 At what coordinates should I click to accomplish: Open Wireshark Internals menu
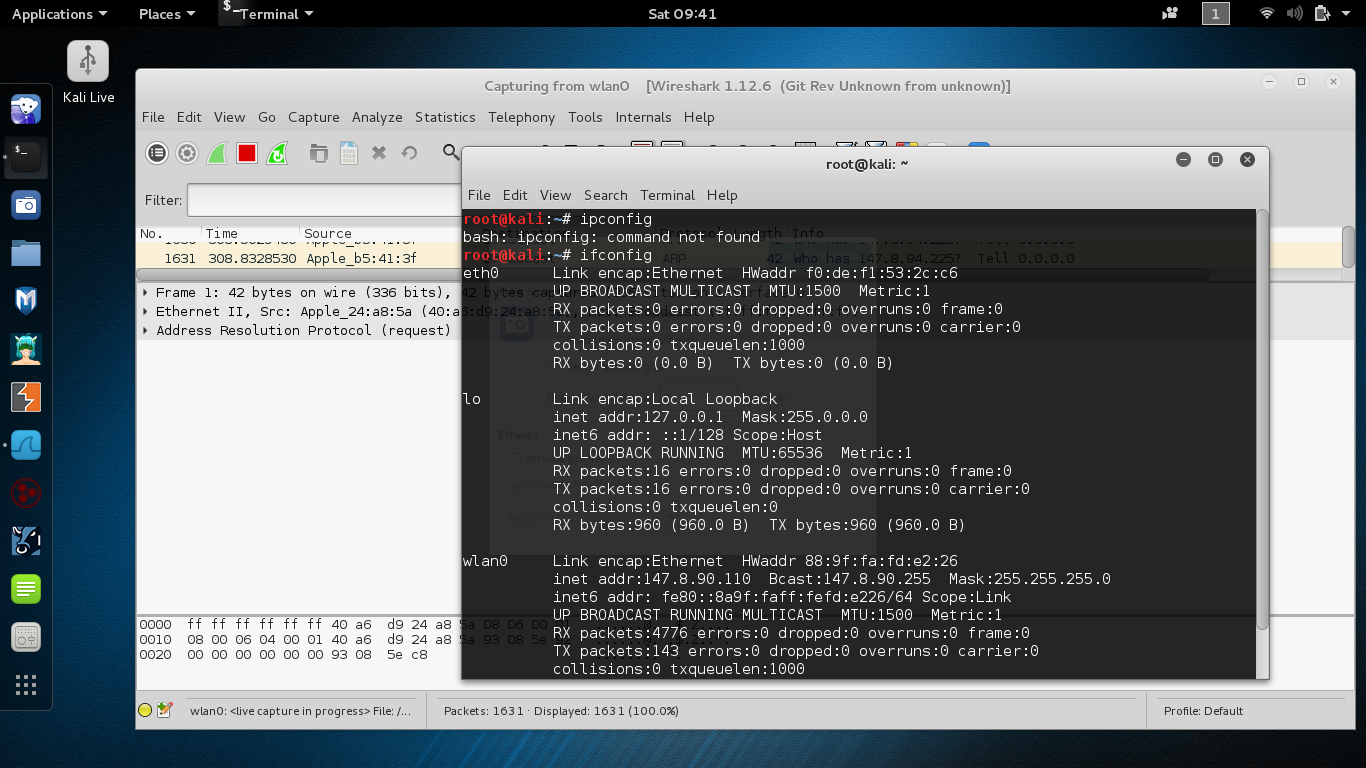[643, 117]
